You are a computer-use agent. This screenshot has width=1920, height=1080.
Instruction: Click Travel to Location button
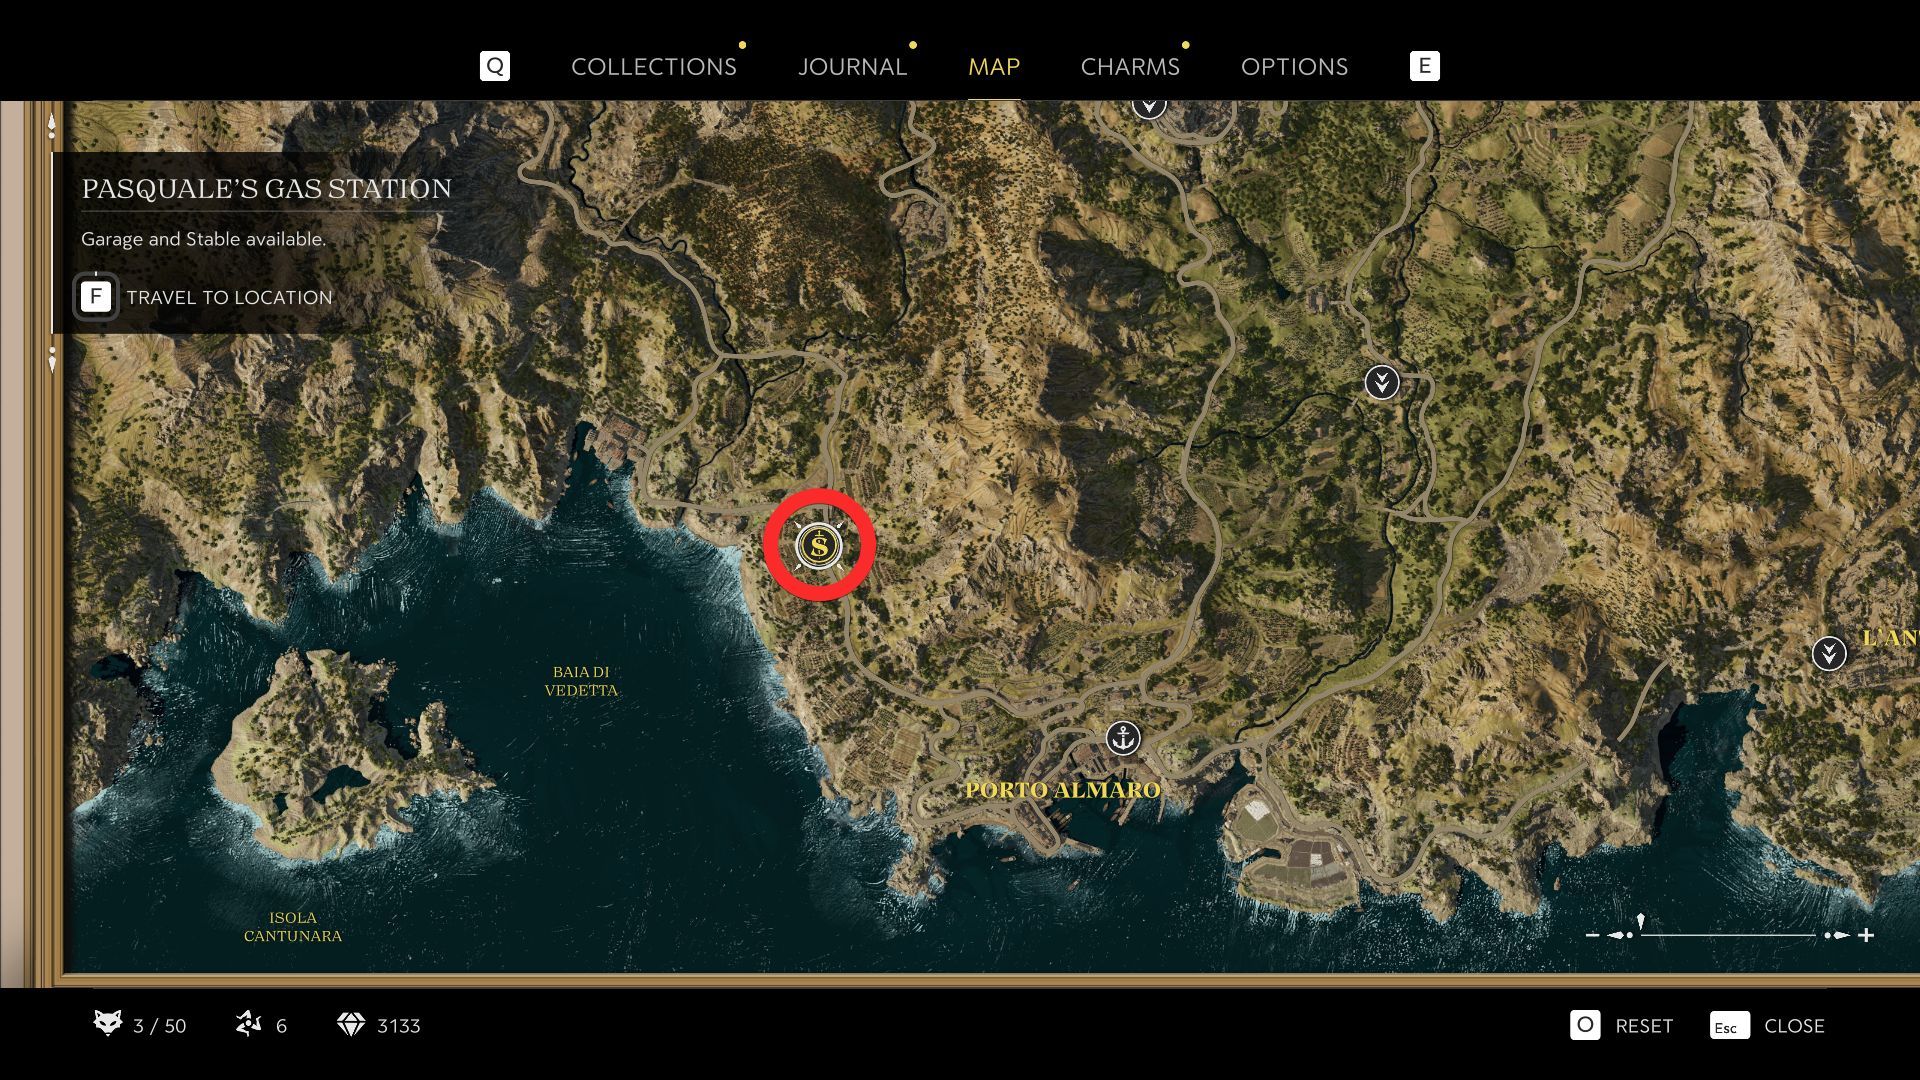click(229, 298)
